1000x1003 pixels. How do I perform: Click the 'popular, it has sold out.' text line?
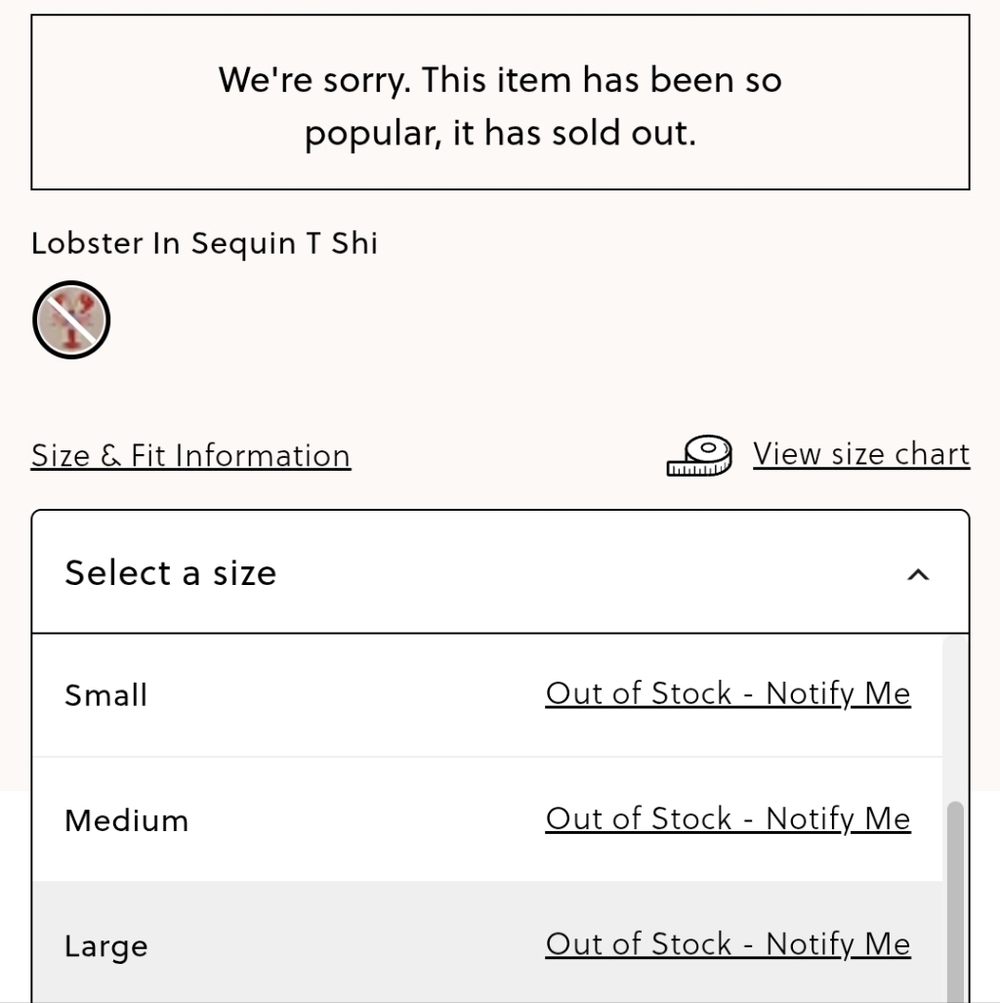[x=500, y=134]
